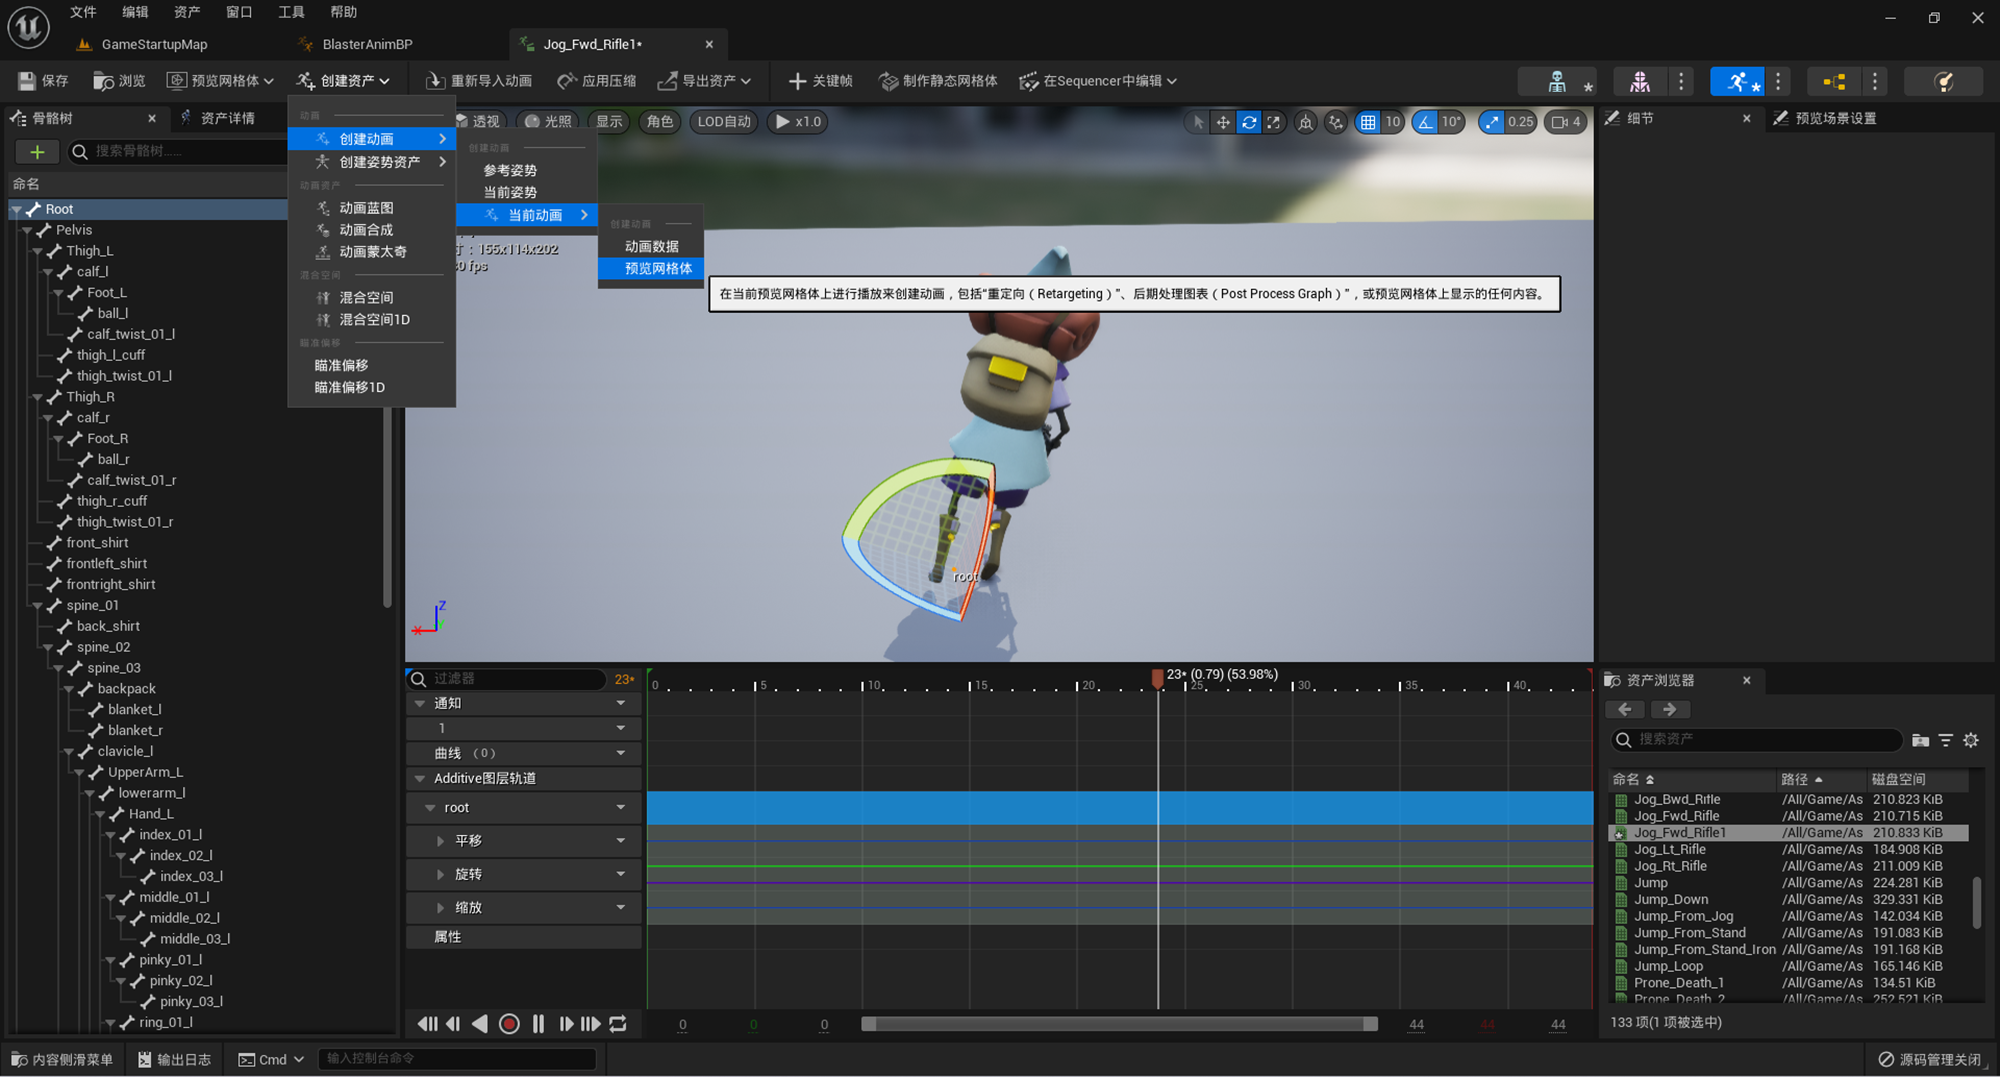
Task: Click the select mode cursor icon
Action: 1198,122
